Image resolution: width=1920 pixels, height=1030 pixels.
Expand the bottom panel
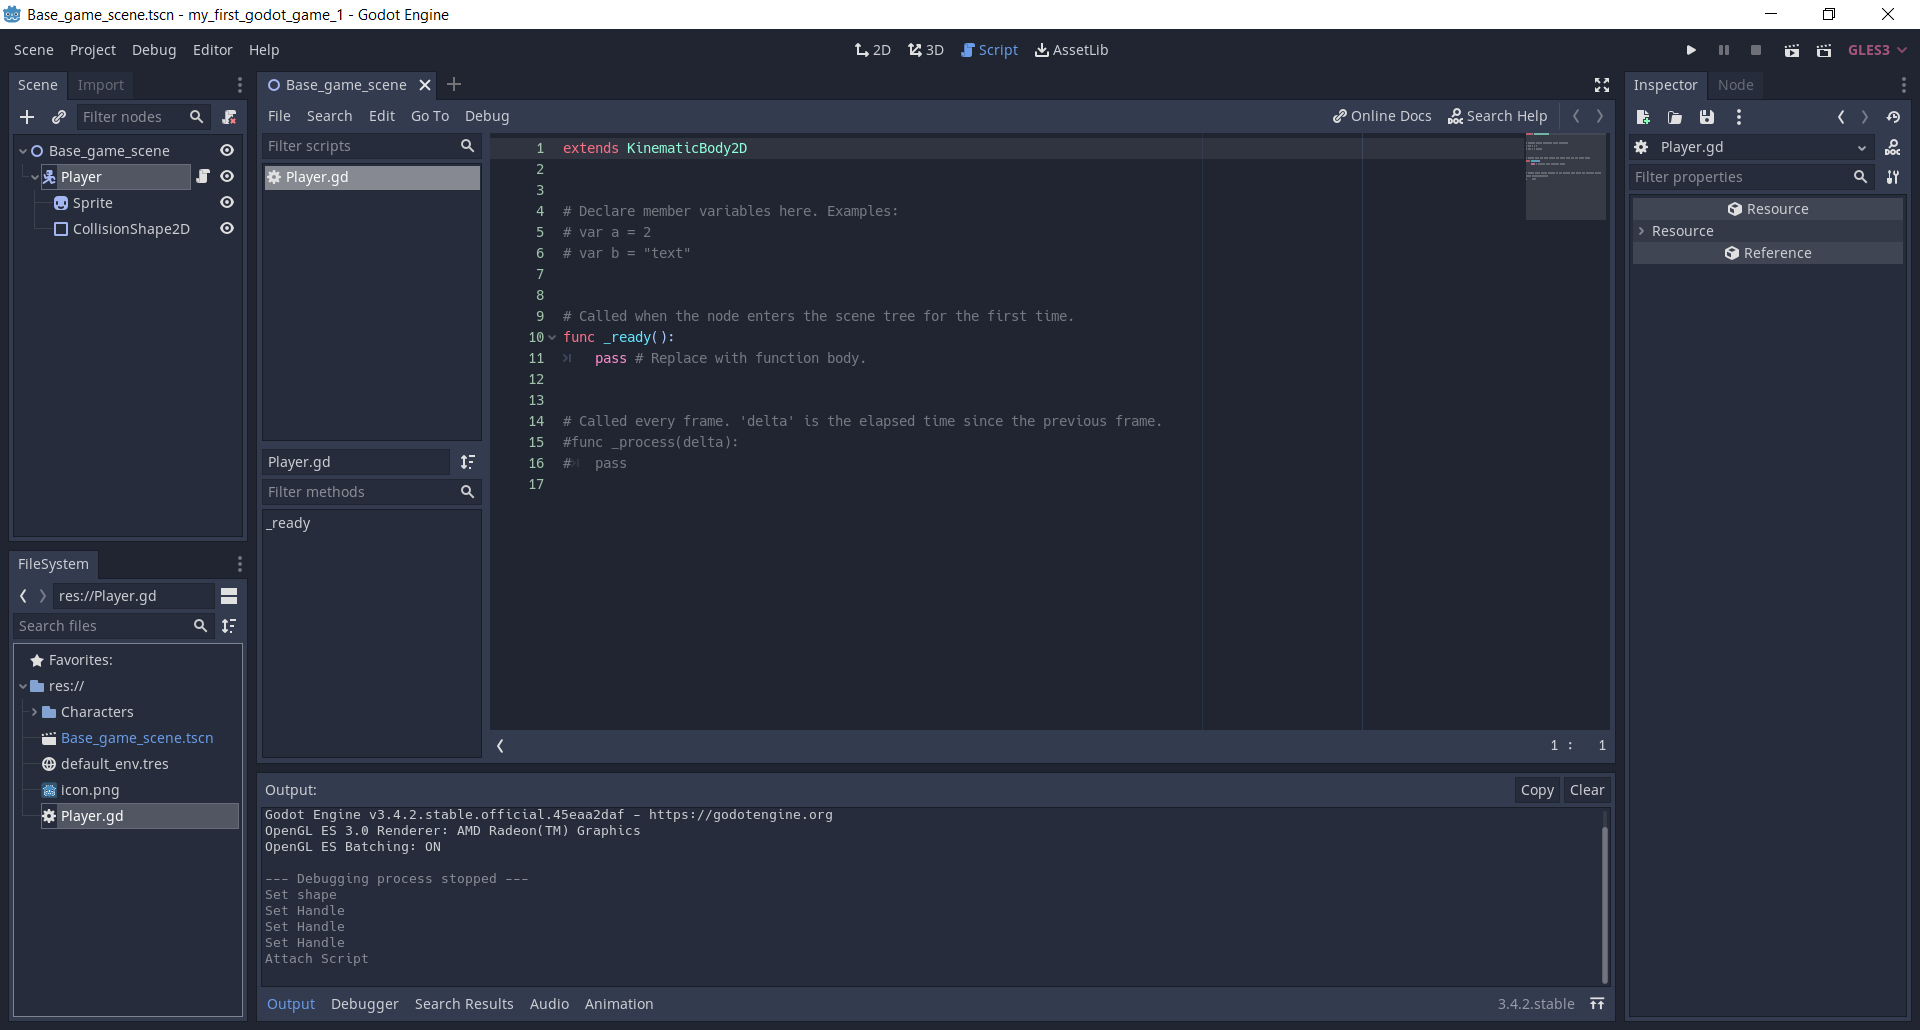(x=1598, y=1004)
